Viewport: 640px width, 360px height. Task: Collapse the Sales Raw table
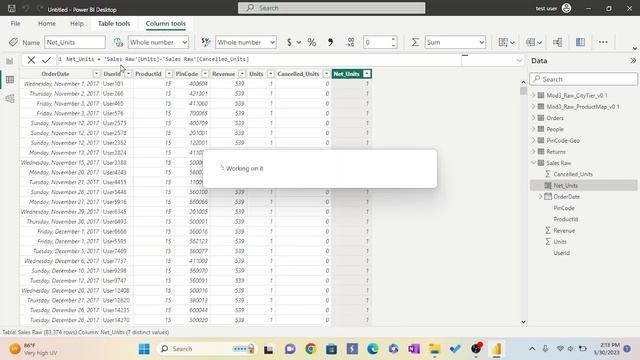533,163
